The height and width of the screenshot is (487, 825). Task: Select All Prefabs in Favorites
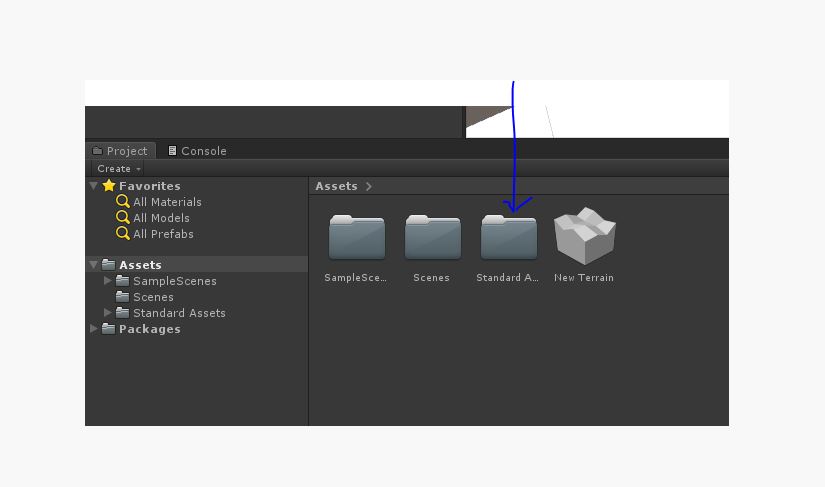tap(163, 234)
